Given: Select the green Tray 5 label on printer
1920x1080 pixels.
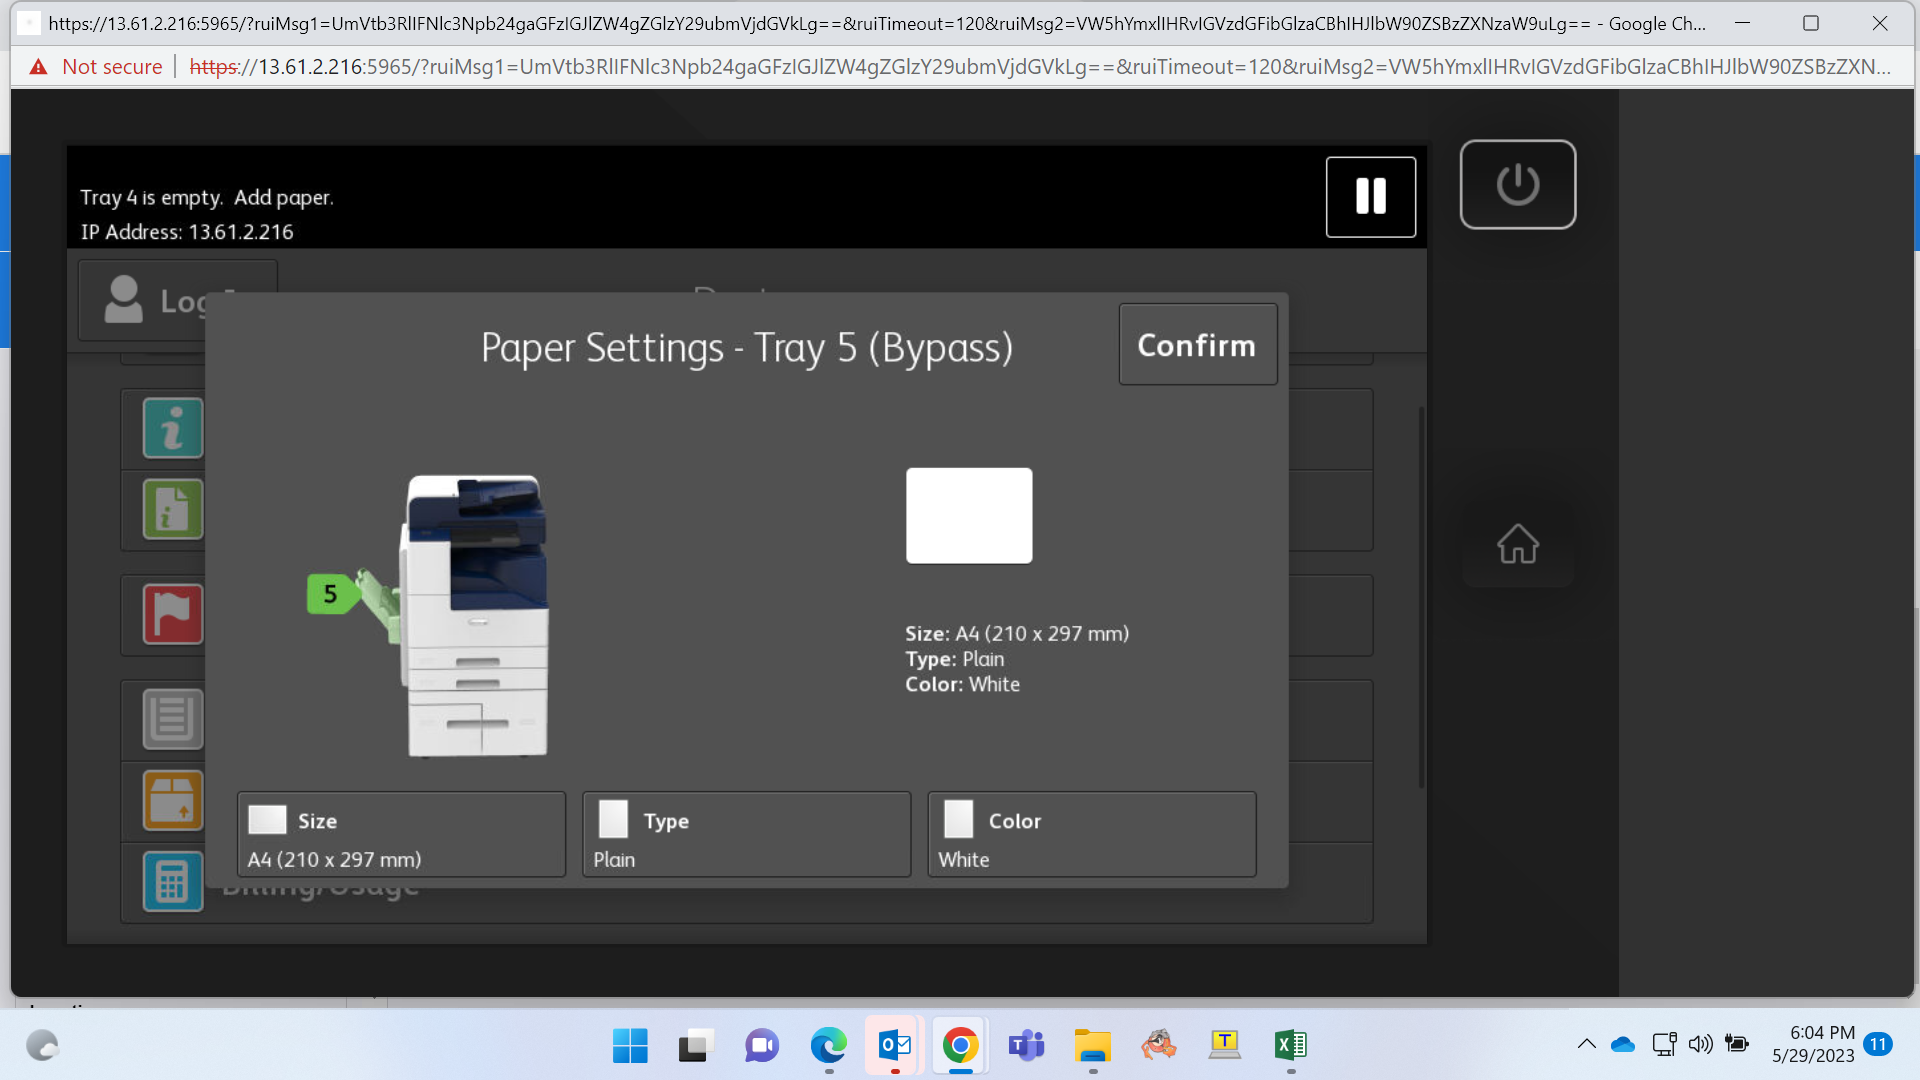Looking at the screenshot, I should pyautogui.click(x=330, y=594).
